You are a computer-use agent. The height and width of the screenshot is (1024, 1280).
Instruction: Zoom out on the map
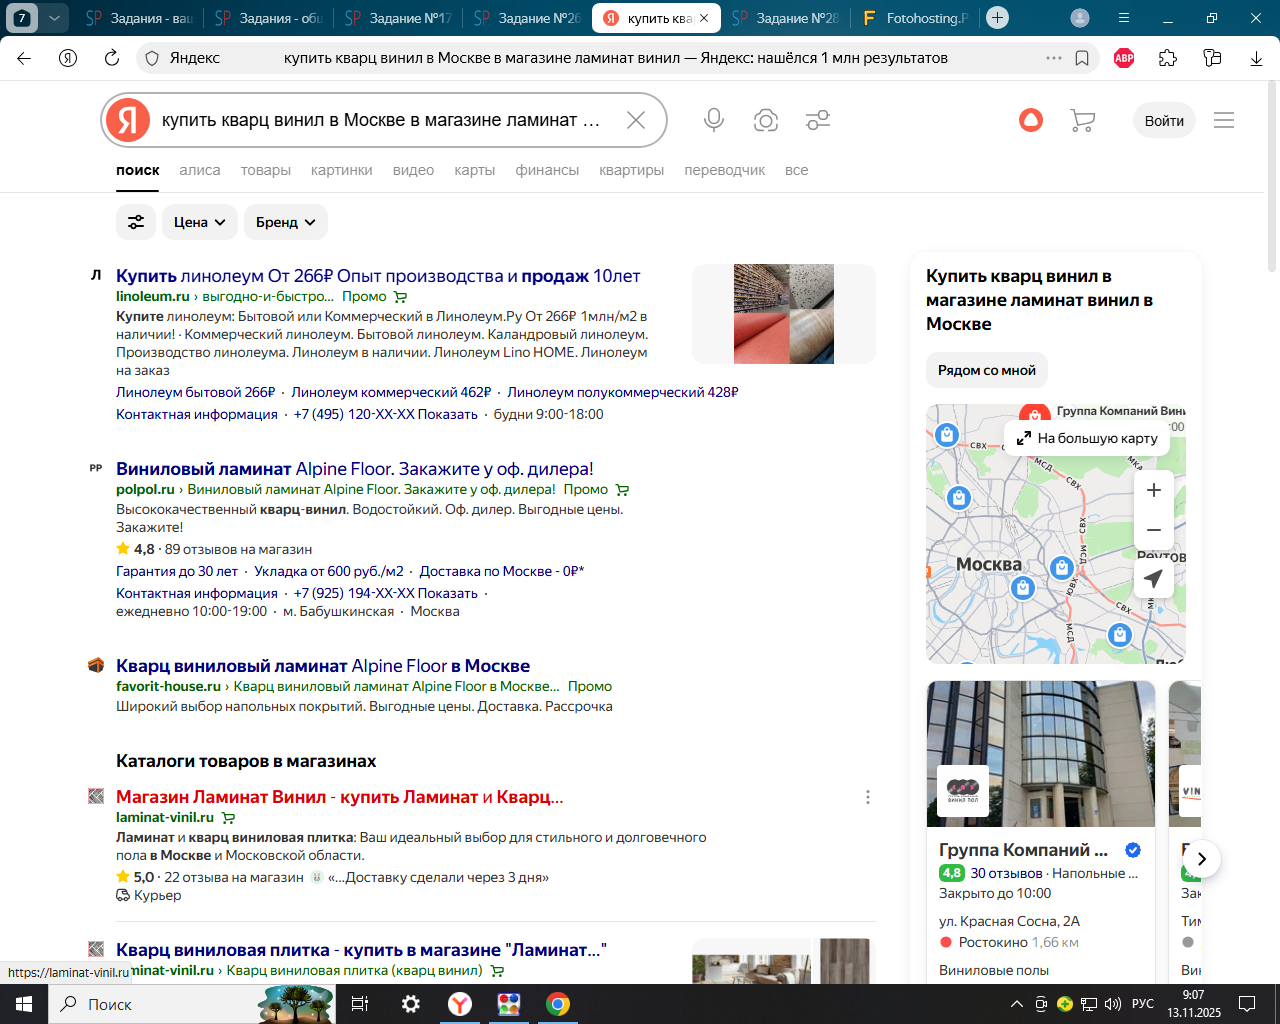tap(1153, 530)
